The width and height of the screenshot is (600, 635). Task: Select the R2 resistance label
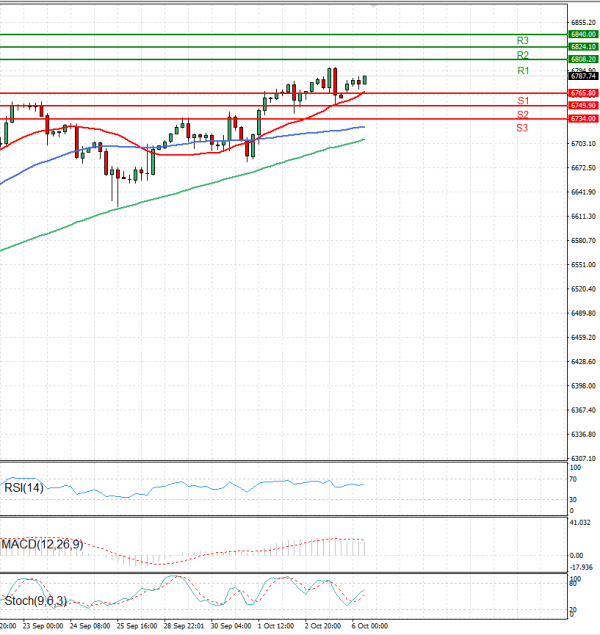[522, 55]
